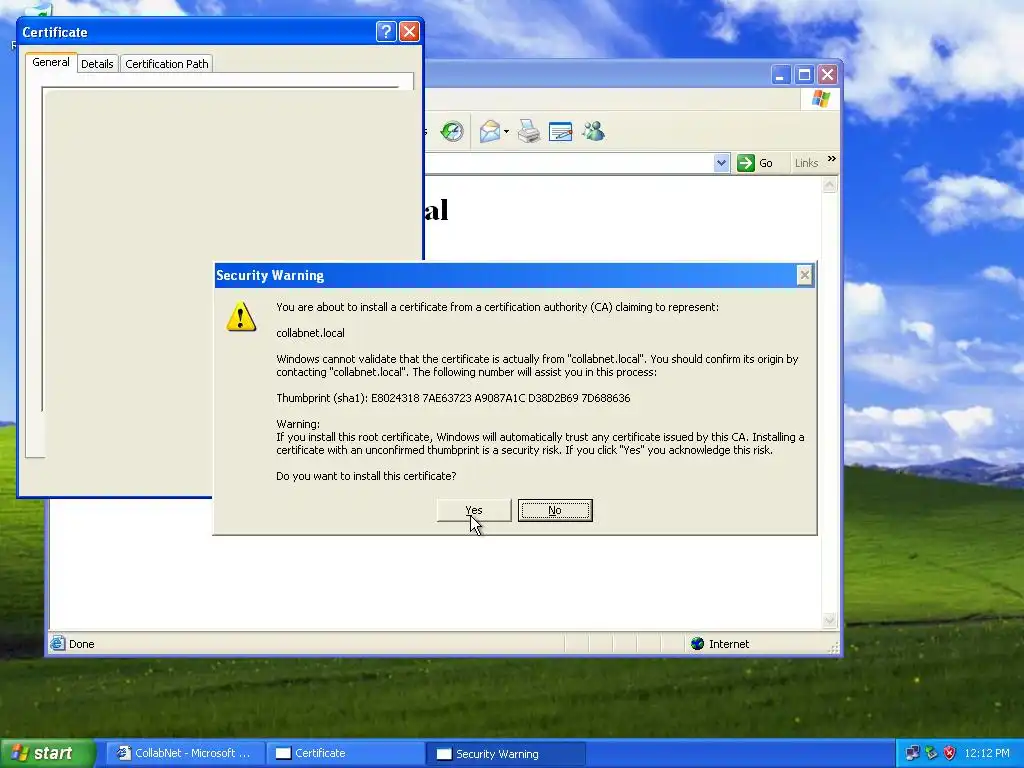1024x768 pixels.
Task: Click the address bar input field
Action: click(x=568, y=163)
